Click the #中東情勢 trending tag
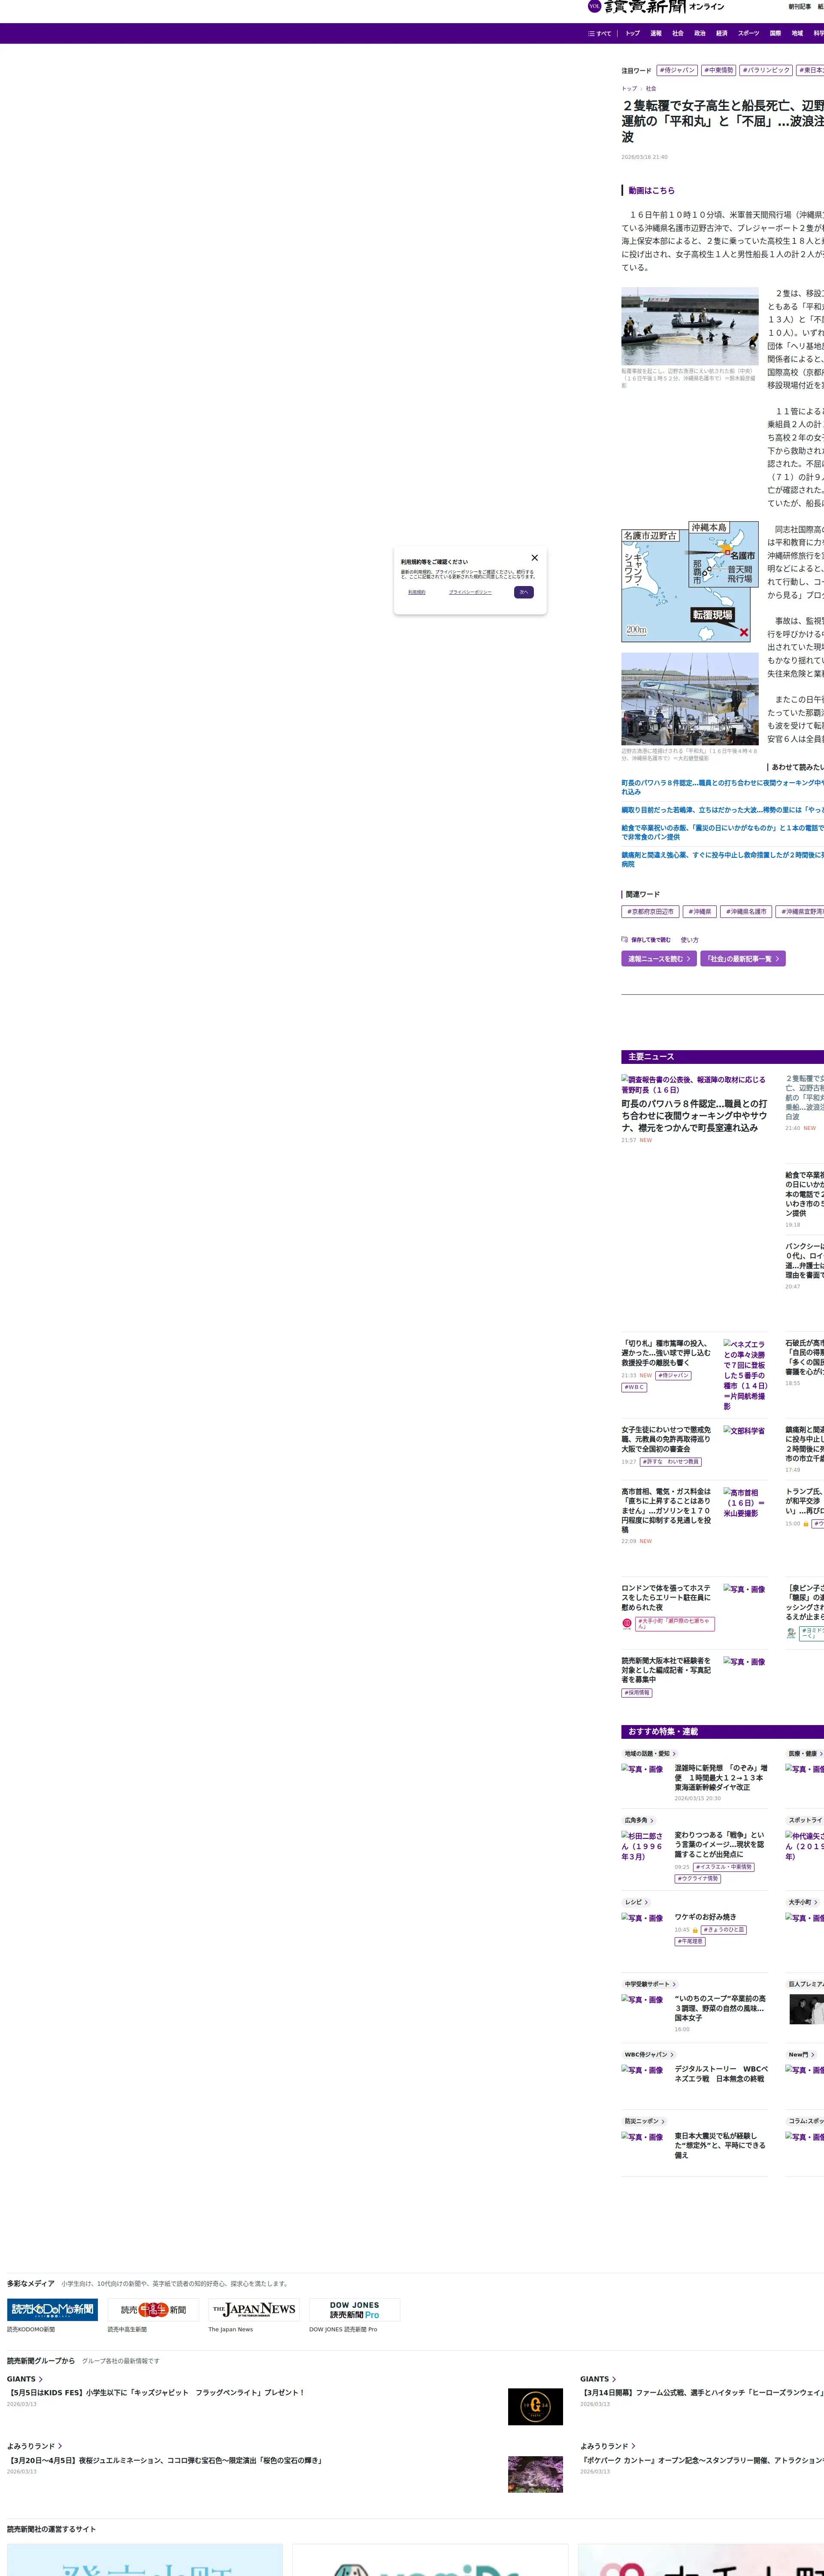This screenshot has width=824, height=2576. tap(718, 70)
